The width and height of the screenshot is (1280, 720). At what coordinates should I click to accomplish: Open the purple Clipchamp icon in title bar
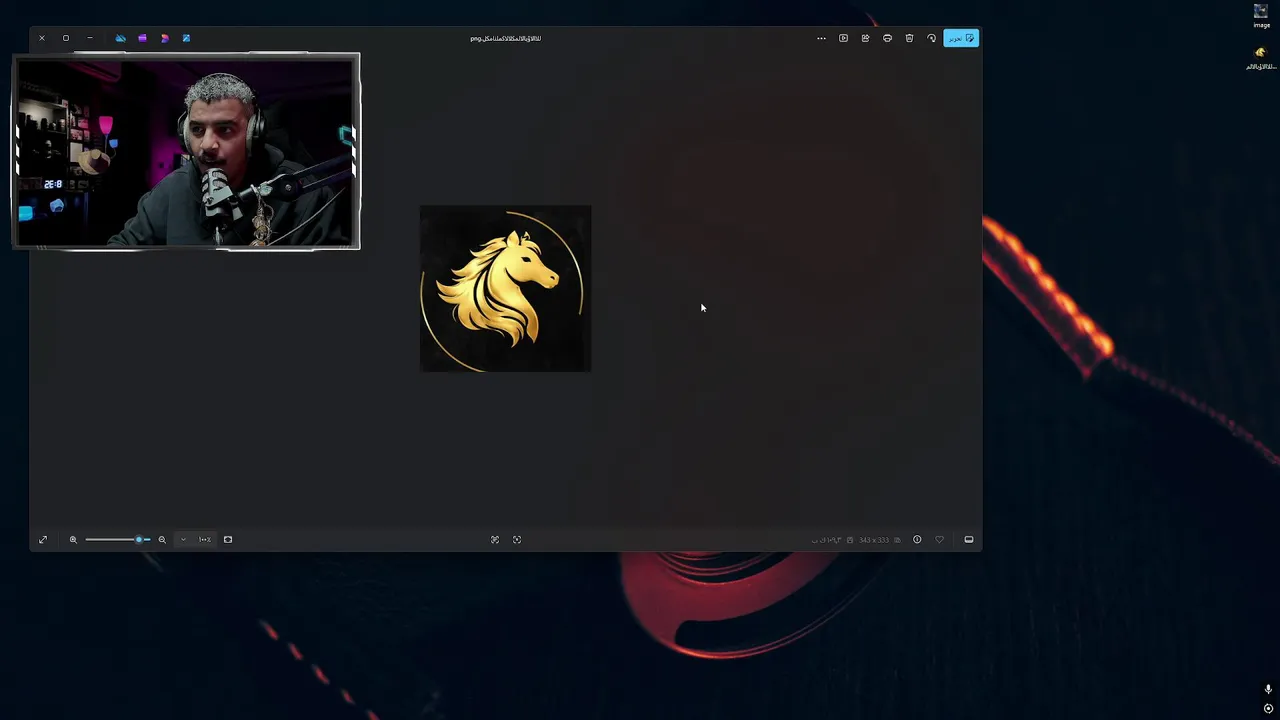[142, 38]
